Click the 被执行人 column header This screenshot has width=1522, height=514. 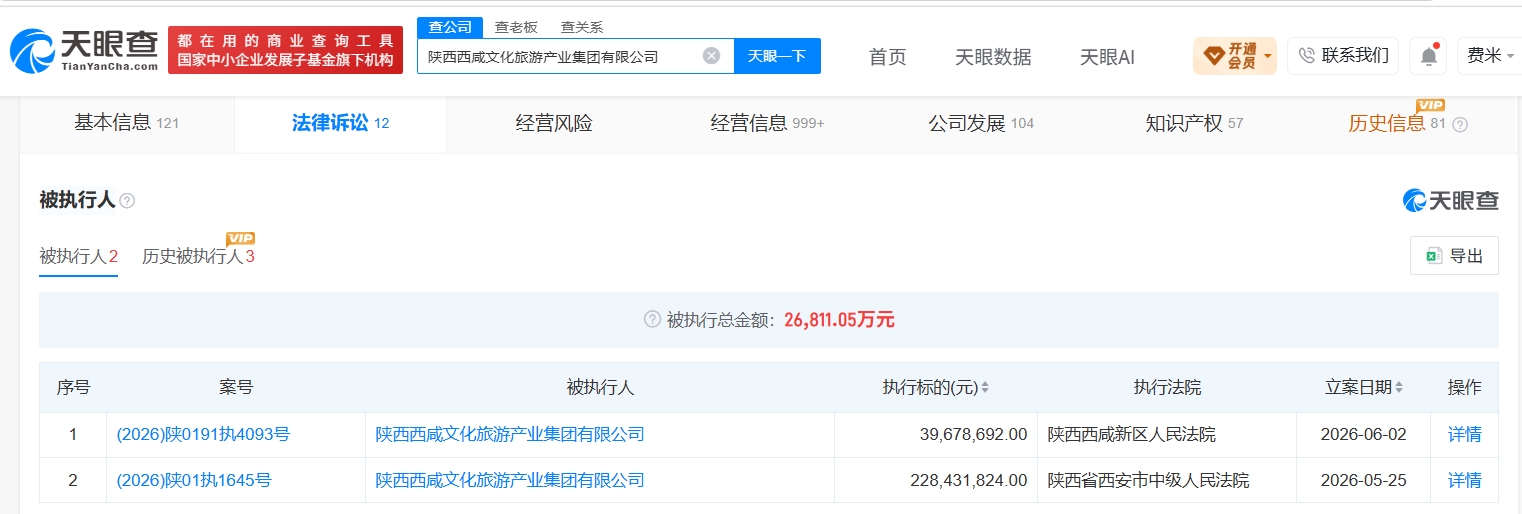tap(600, 387)
